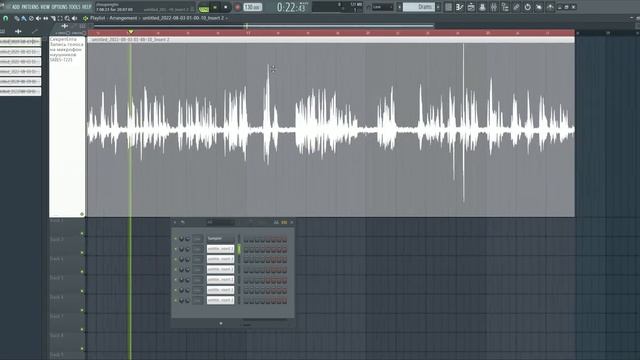Click the last untitle_insert channel button

pos(220,300)
